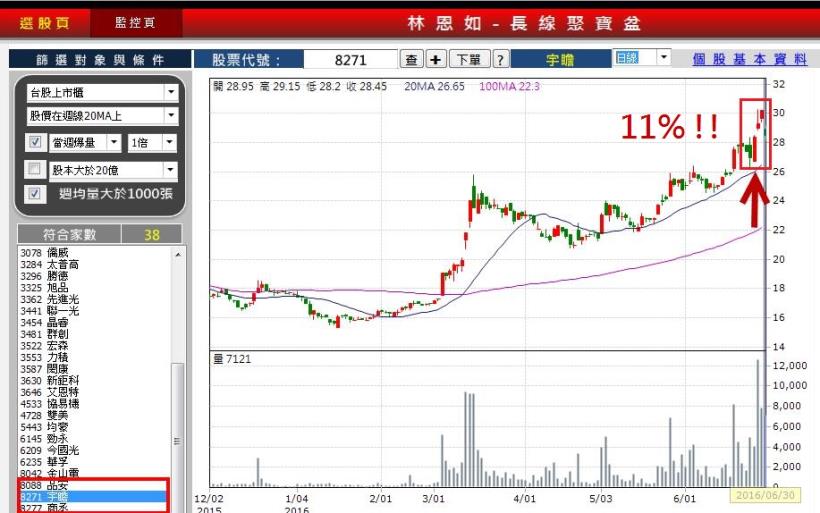Open the 日線 timeframe dropdown
Viewport: 820px width, 513px height.
663,57
